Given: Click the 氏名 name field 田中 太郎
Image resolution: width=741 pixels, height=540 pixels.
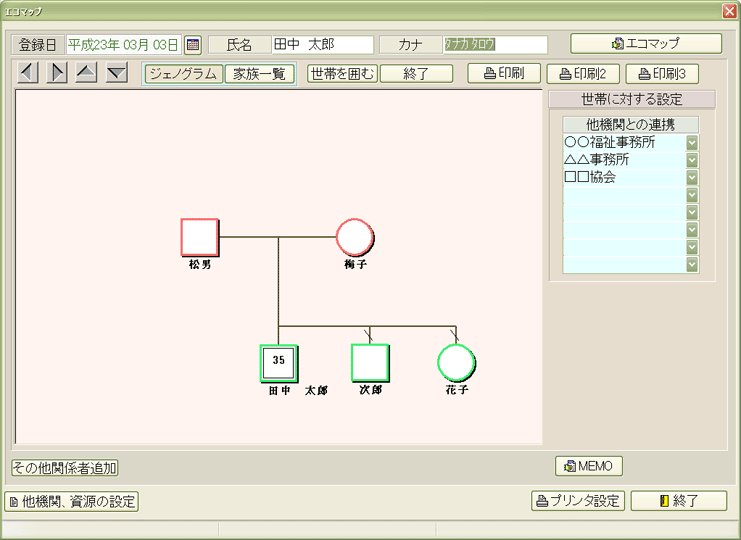Looking at the screenshot, I should click(323, 45).
